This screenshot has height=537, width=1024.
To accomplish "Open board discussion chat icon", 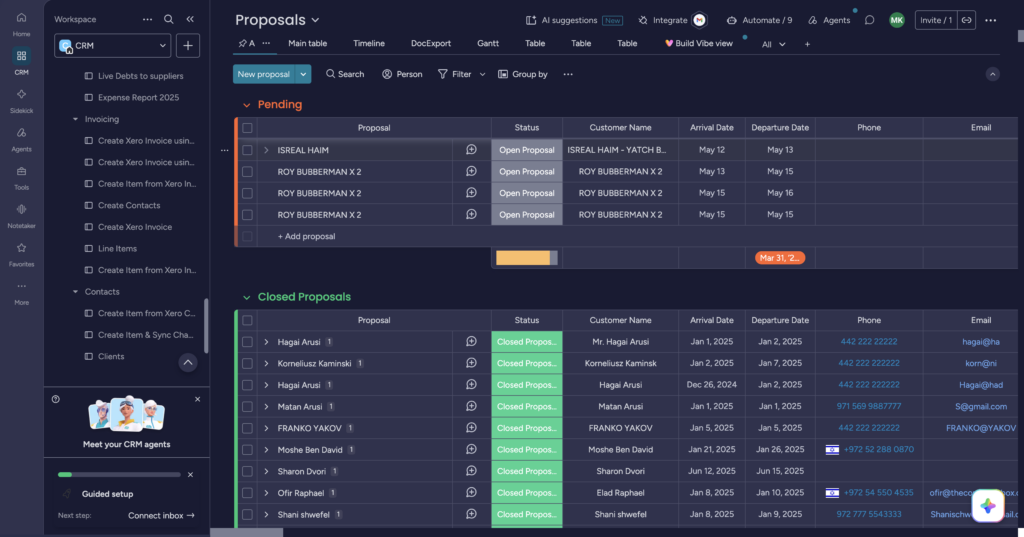I will coord(869,20).
